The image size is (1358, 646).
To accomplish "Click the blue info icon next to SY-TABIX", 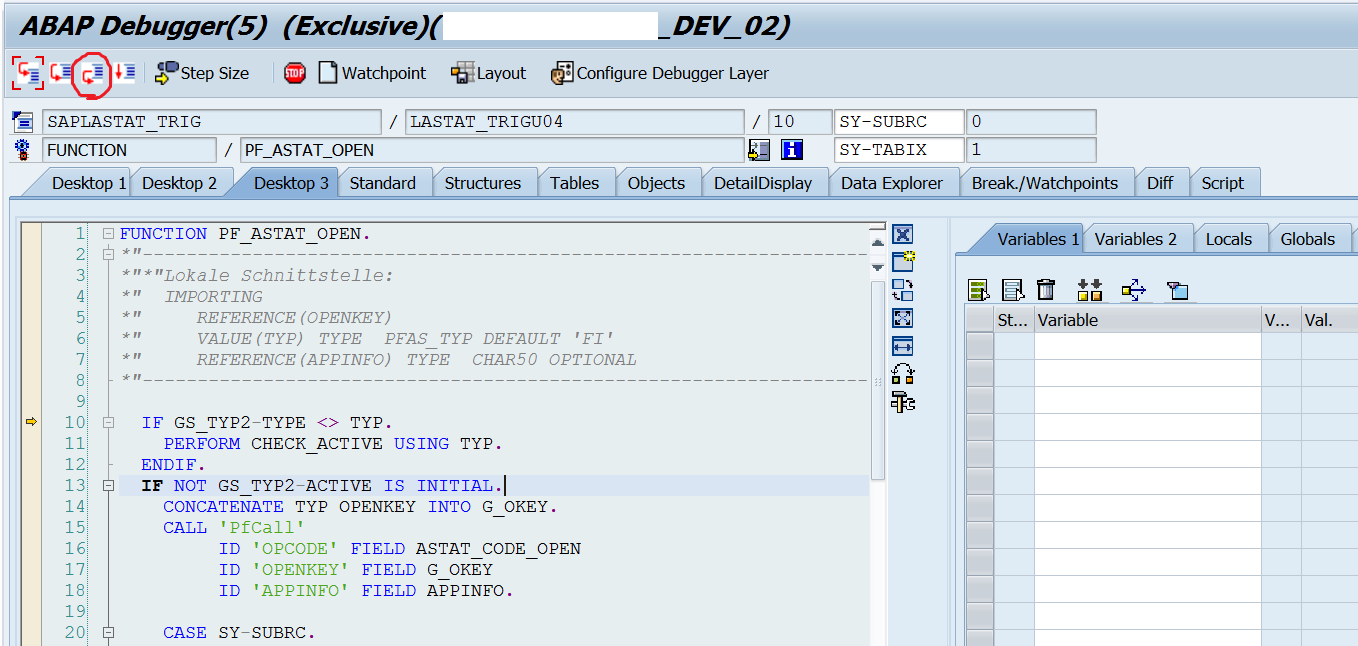I will [x=793, y=150].
